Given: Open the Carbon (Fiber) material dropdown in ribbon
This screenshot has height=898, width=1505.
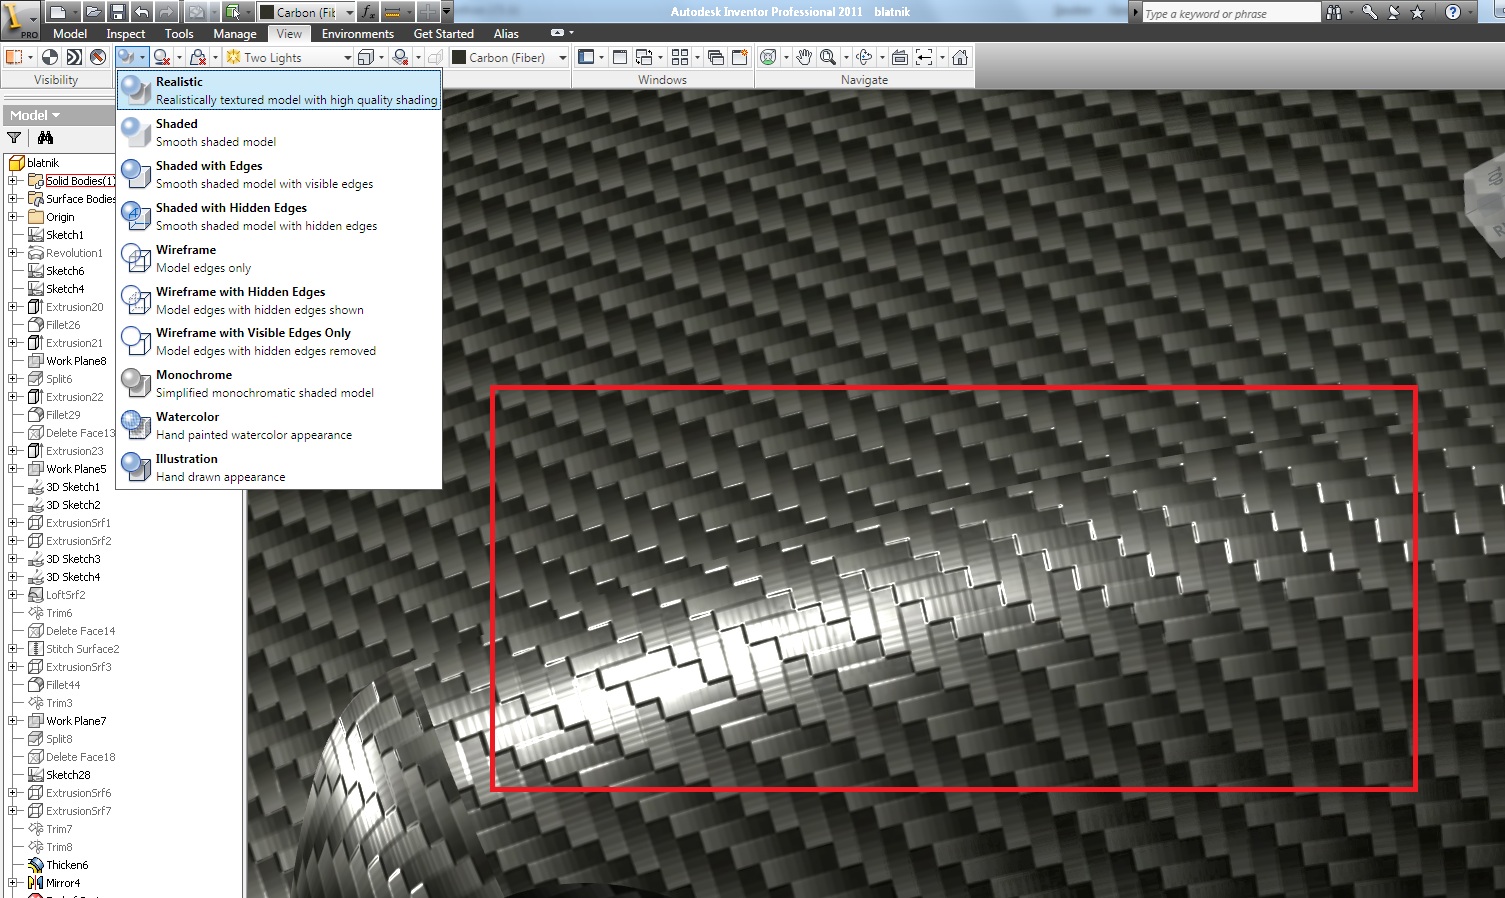Looking at the screenshot, I should click(562, 58).
